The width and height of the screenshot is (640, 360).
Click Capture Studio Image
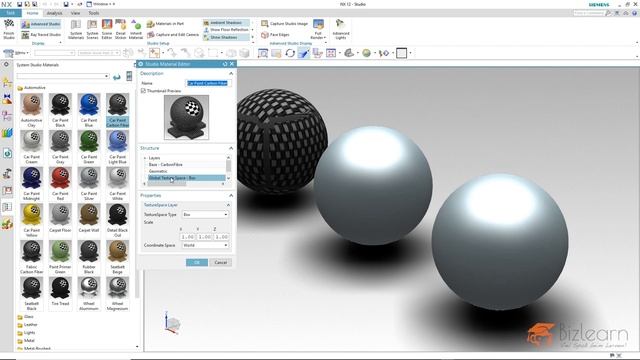click(x=284, y=24)
